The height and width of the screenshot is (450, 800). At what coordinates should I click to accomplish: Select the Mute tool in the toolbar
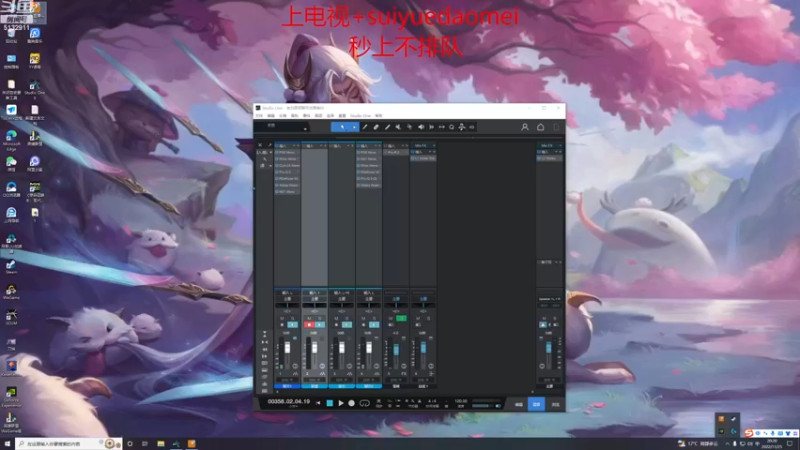point(398,127)
